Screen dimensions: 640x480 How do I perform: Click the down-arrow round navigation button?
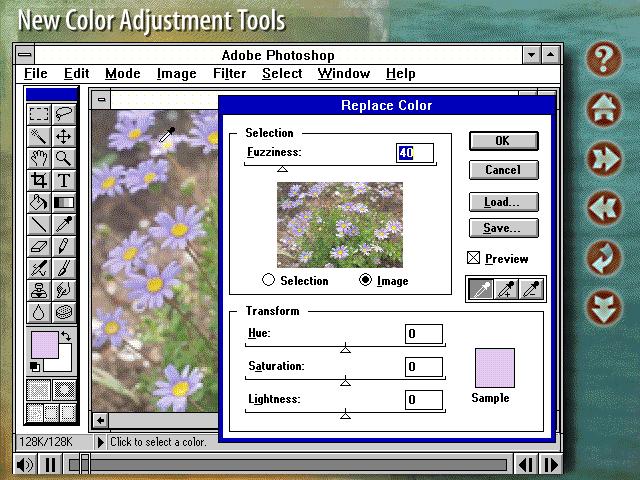coord(604,307)
